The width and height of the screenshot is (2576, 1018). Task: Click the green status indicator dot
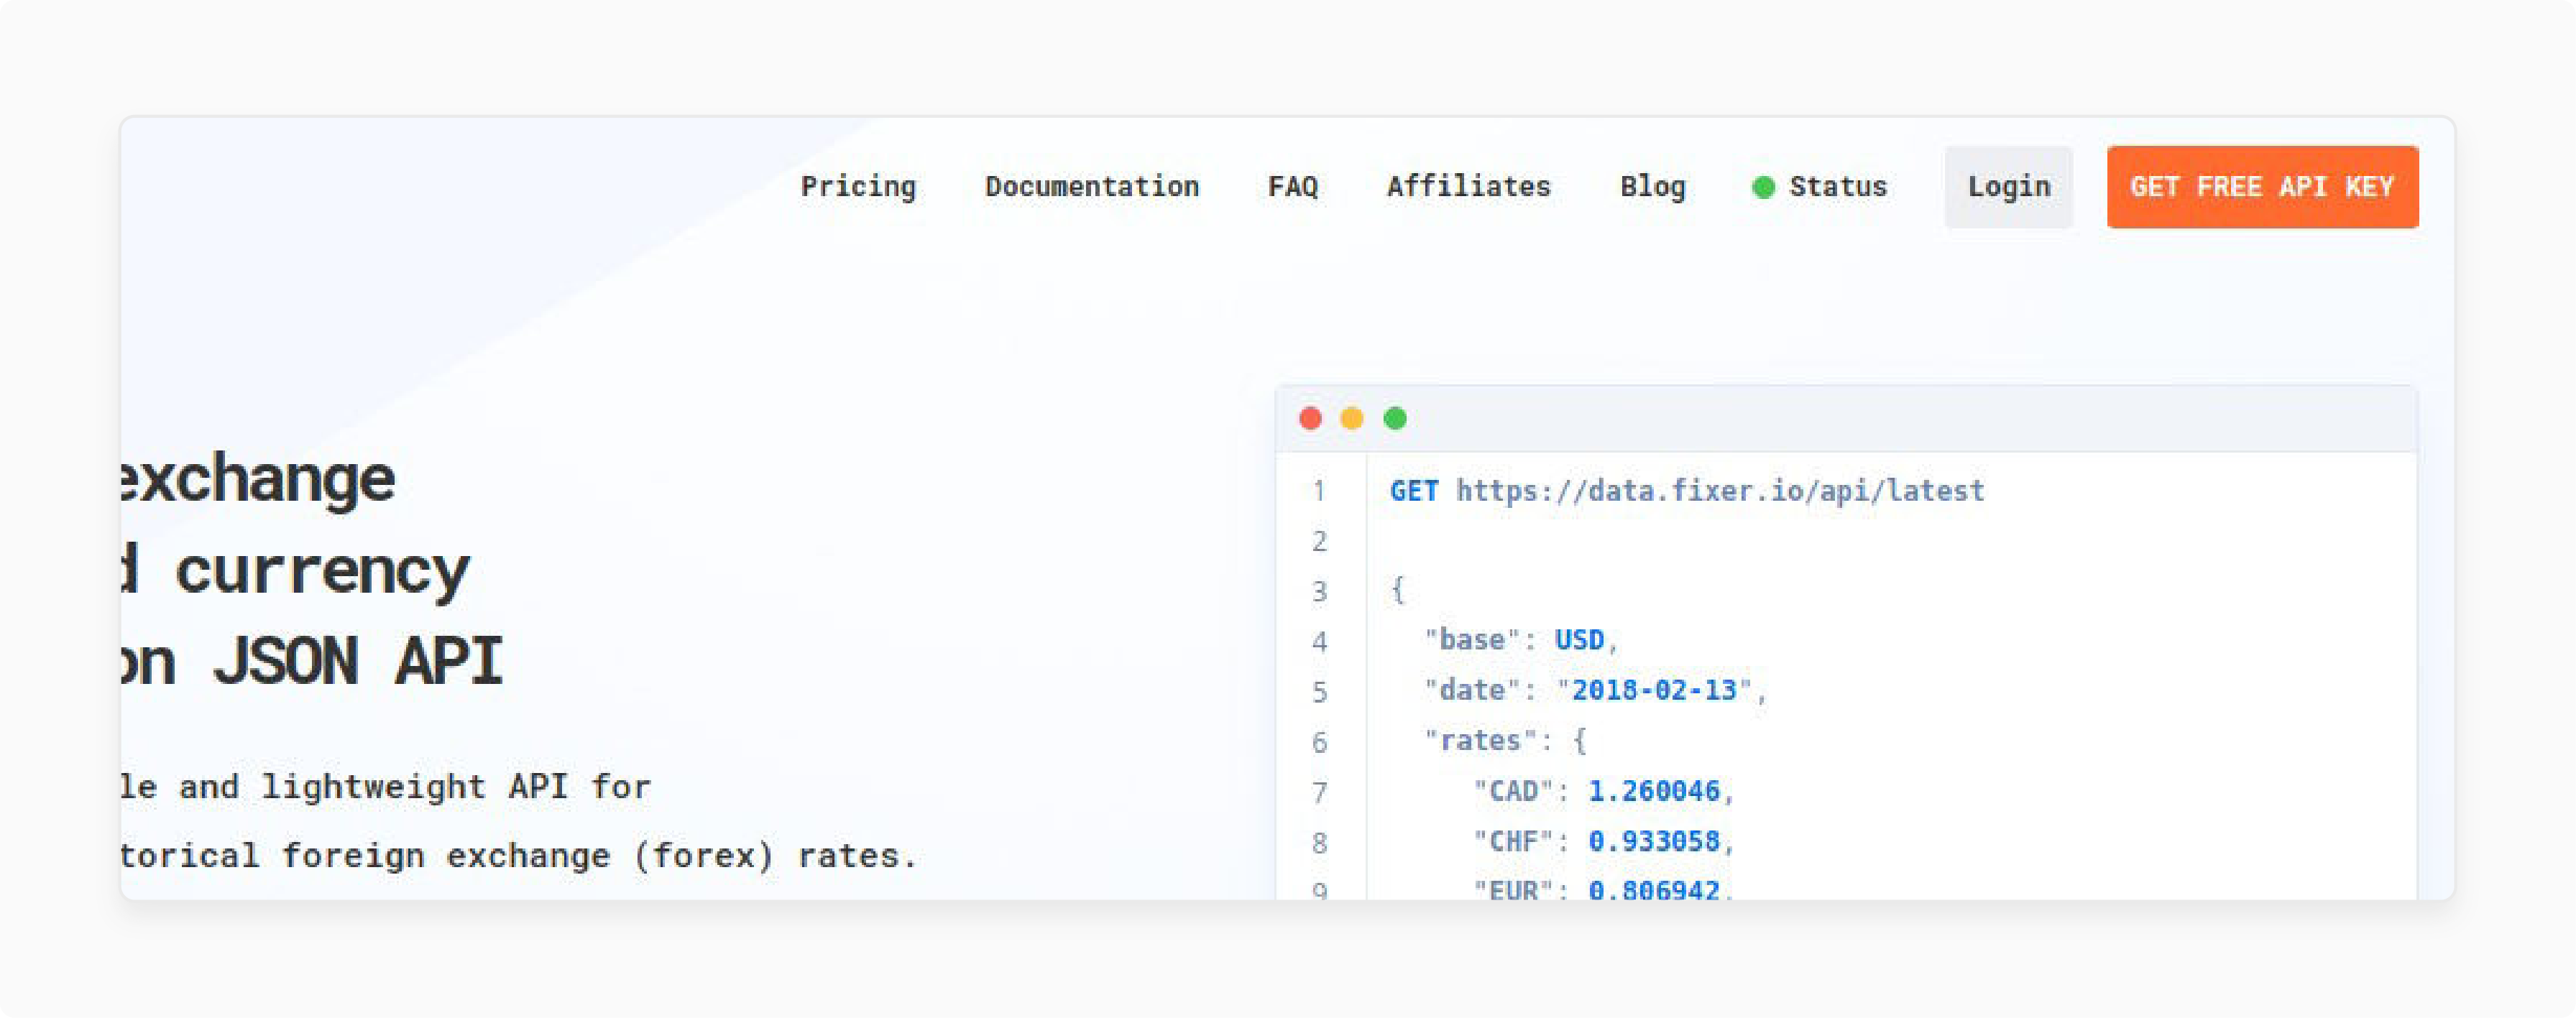(x=1764, y=187)
